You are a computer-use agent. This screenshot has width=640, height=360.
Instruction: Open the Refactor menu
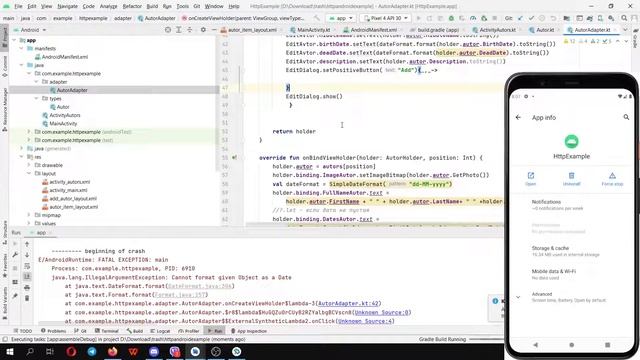[x=132, y=6]
